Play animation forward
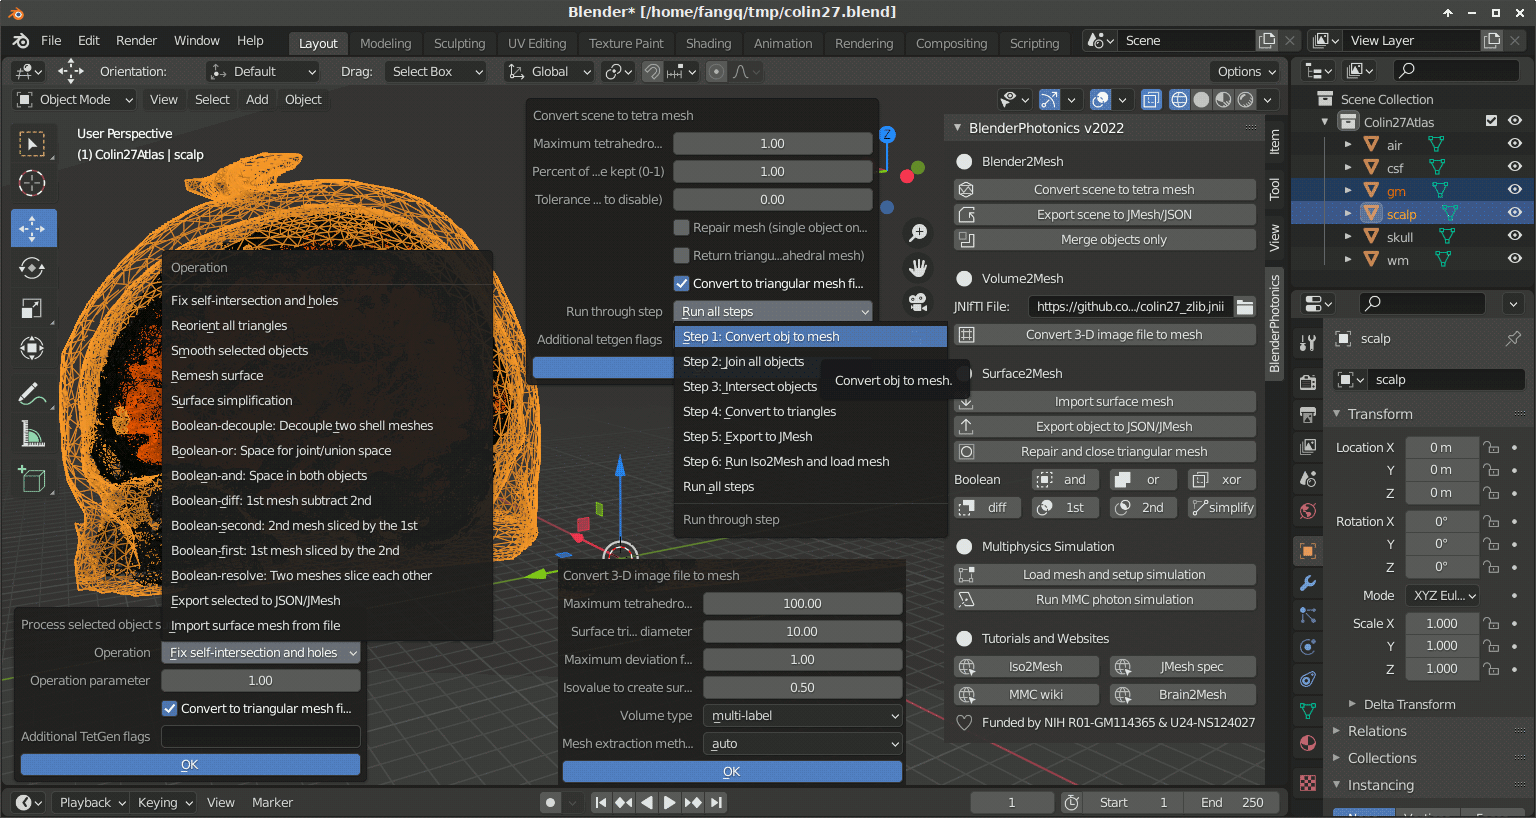Viewport: 1536px width, 818px height. 670,802
